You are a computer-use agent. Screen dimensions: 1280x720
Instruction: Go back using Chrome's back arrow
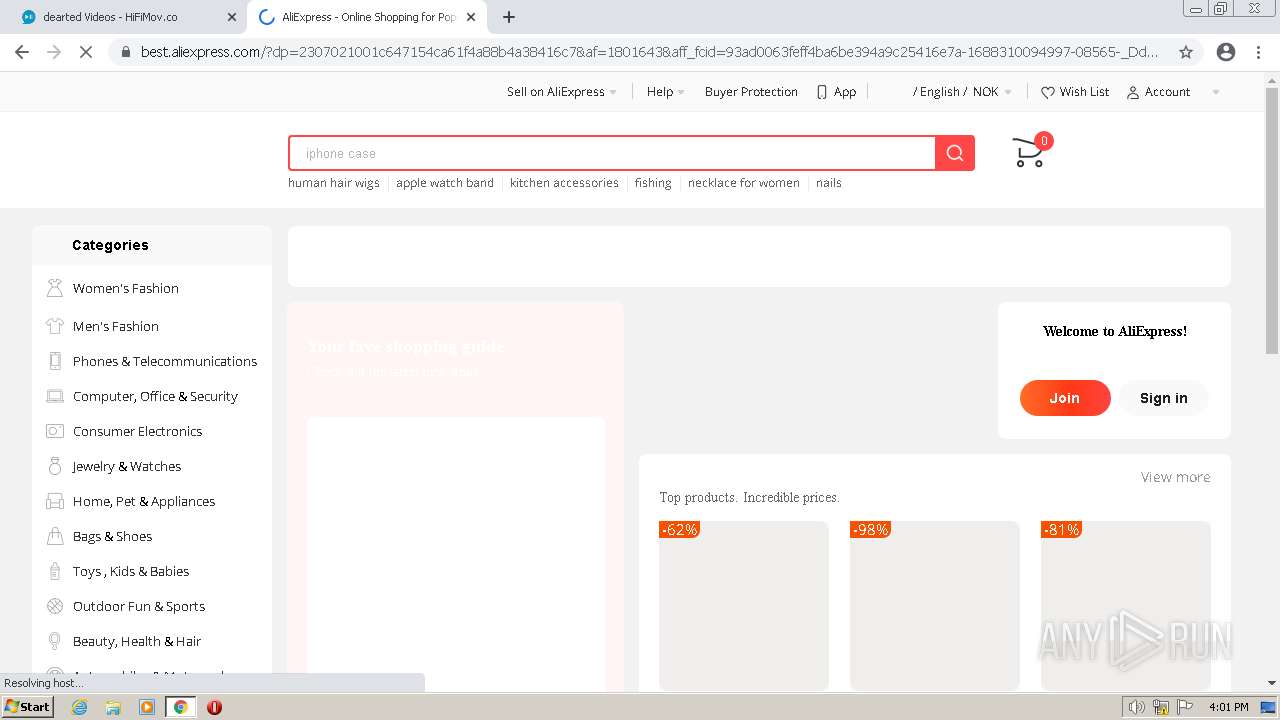tap(22, 52)
